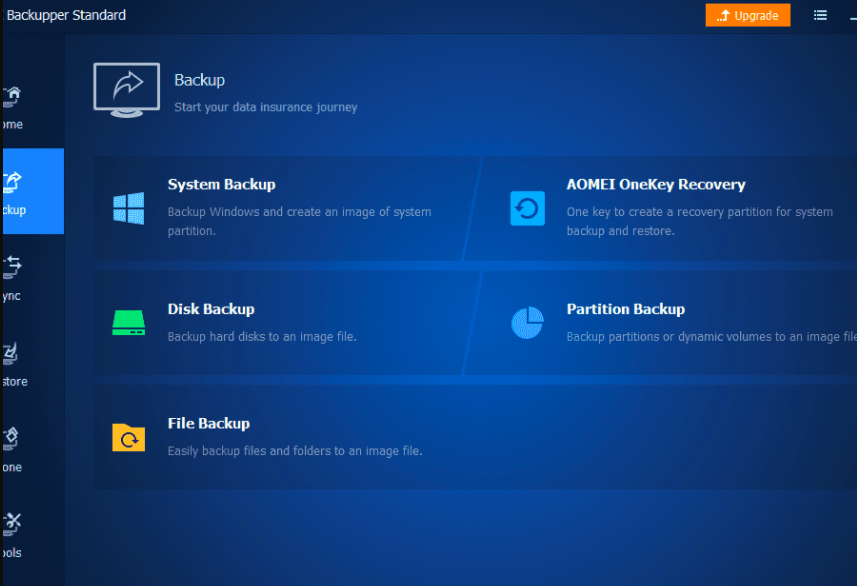This screenshot has height=586, width=857.
Task: Click the Restore icon in sidebar
Action: [x=11, y=353]
